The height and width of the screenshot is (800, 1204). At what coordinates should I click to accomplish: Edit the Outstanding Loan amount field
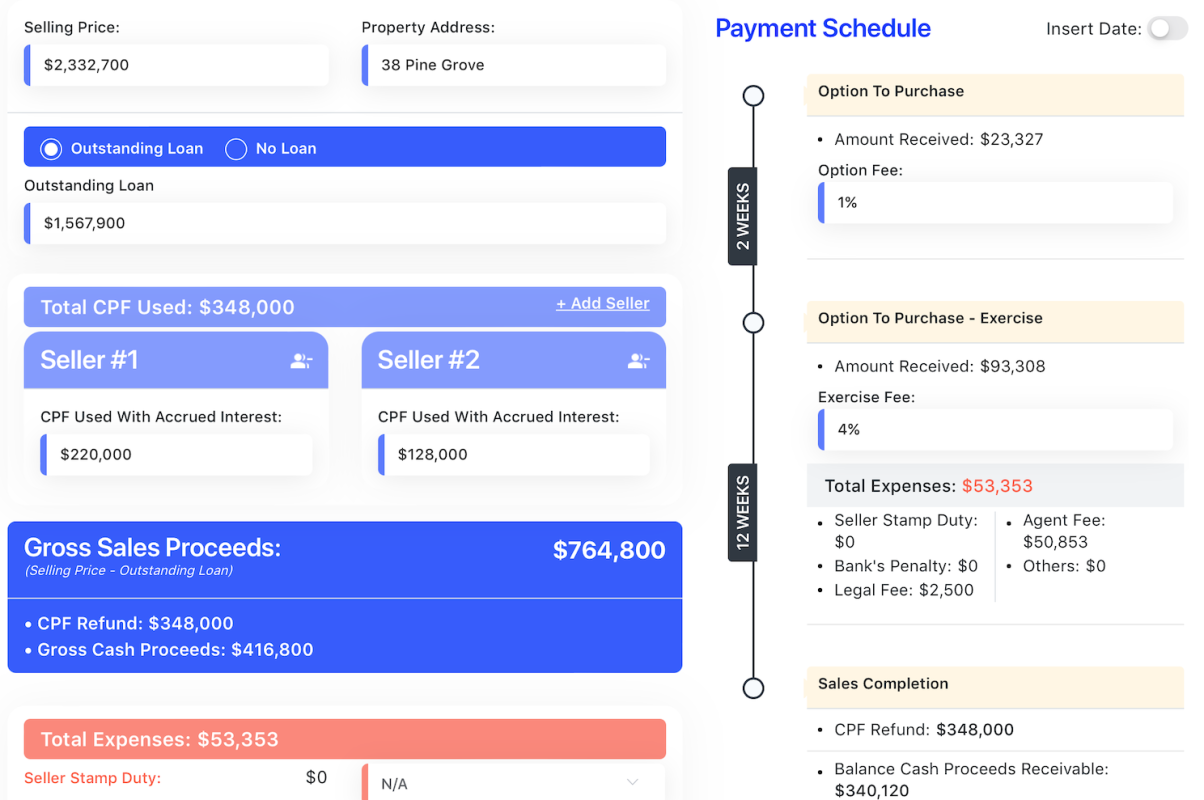click(345, 223)
